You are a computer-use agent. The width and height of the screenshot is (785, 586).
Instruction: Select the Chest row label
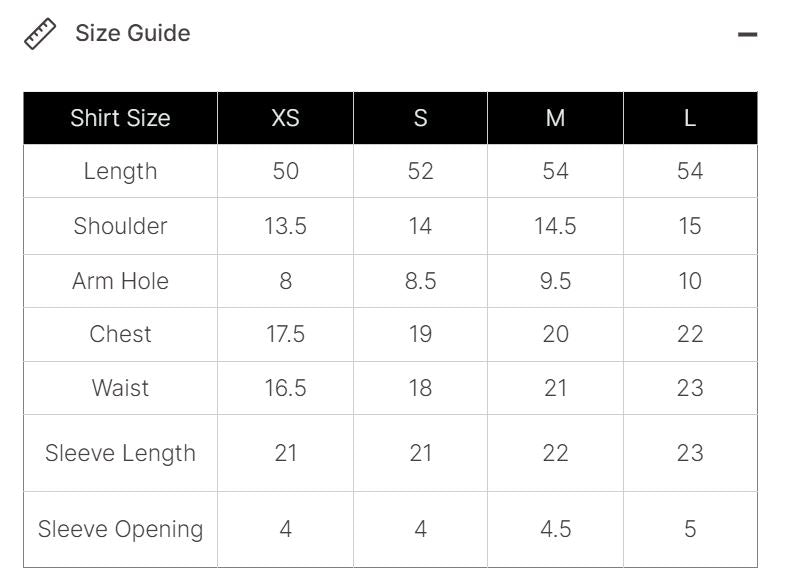(120, 334)
